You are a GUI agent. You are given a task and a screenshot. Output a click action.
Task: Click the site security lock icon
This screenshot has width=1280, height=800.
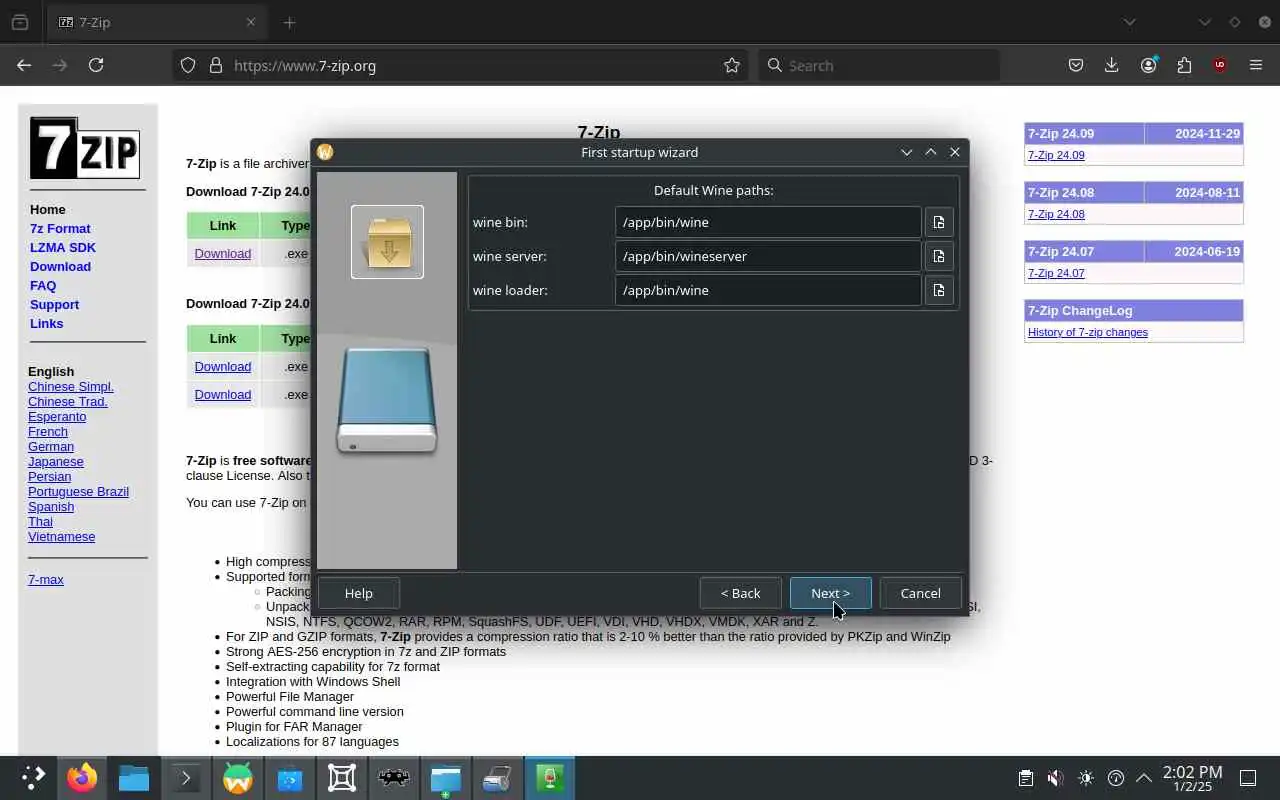point(216,65)
